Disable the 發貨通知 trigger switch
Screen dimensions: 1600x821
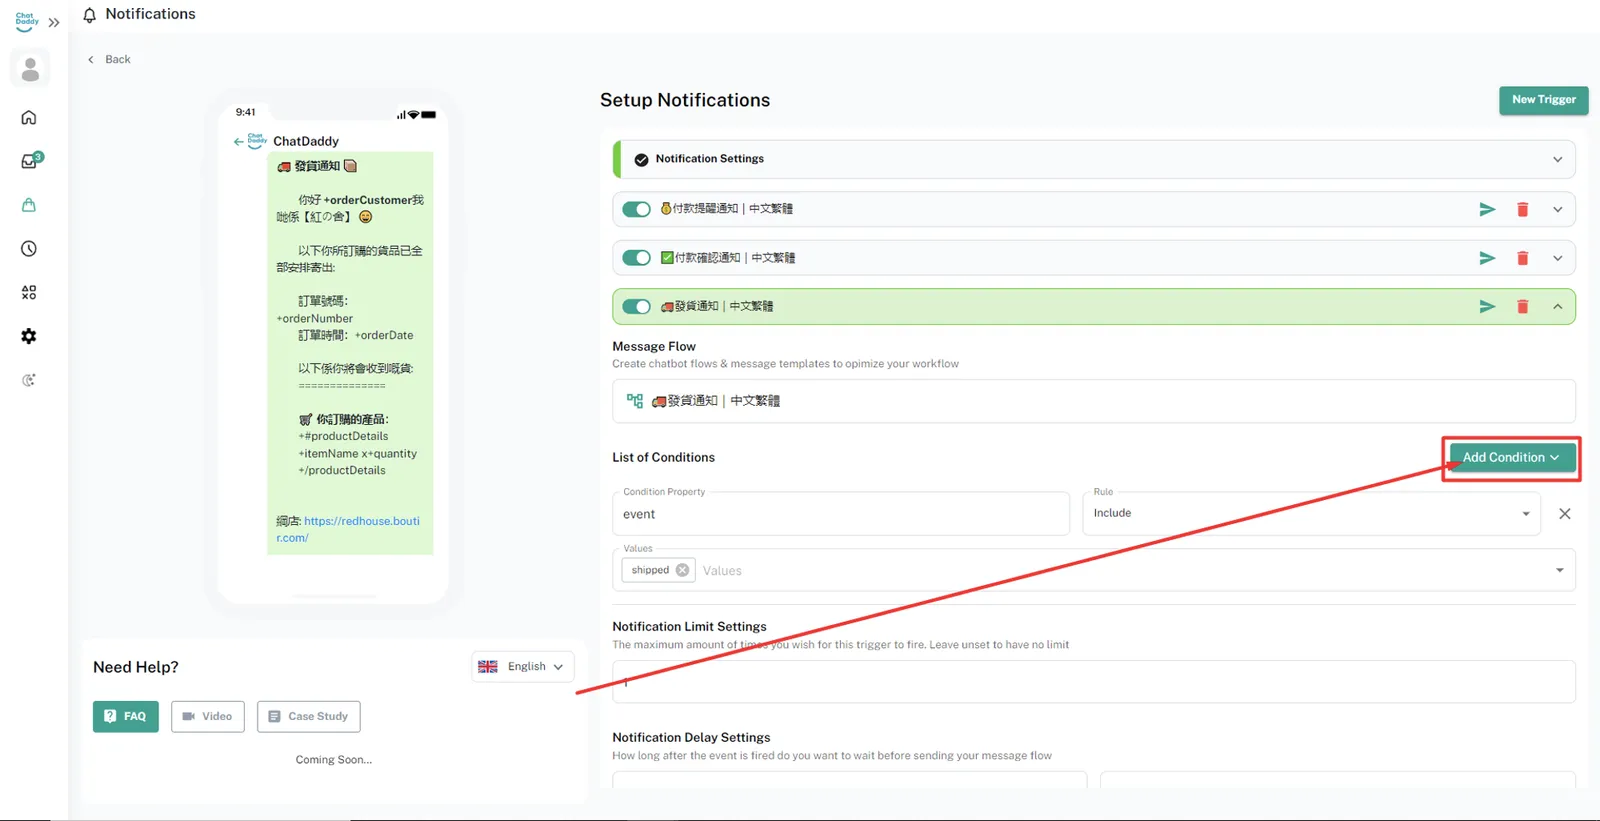636,307
